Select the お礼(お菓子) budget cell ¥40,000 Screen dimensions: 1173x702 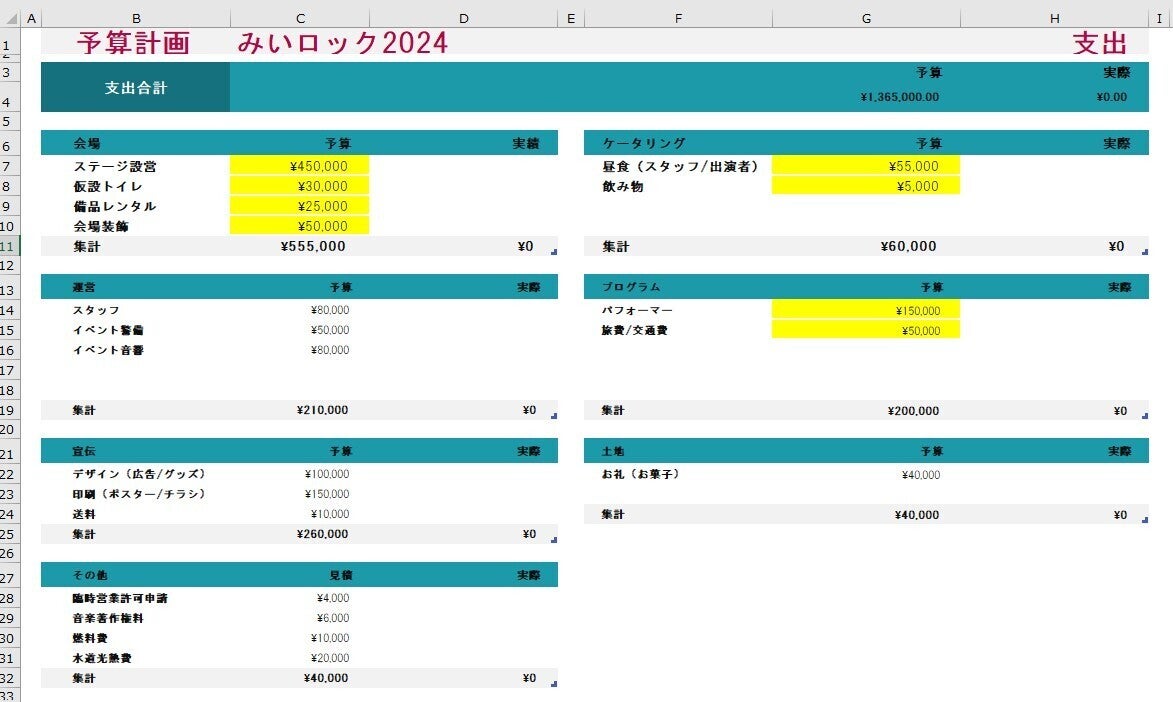click(866, 475)
